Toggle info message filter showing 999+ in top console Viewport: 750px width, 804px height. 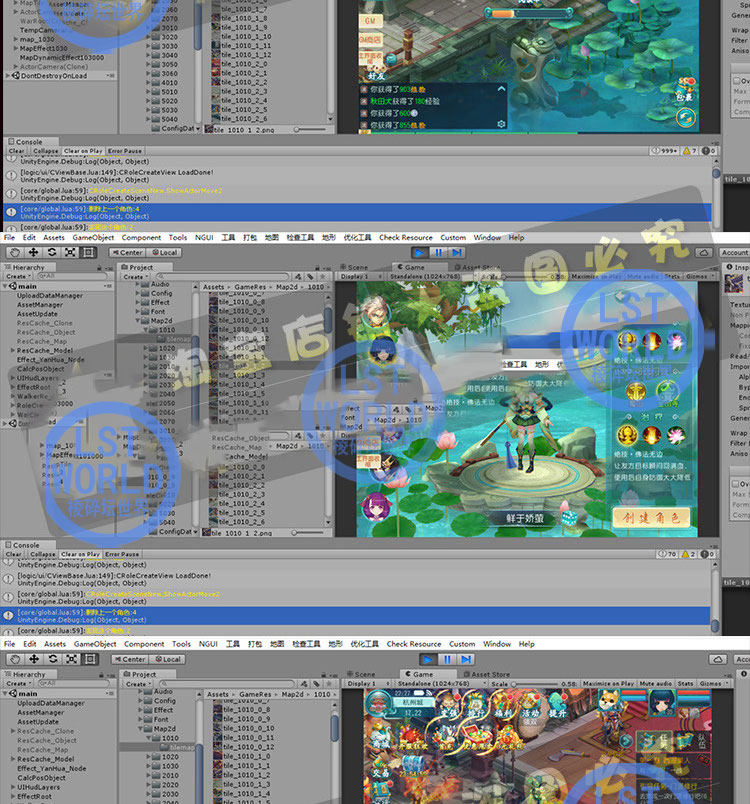[x=664, y=151]
